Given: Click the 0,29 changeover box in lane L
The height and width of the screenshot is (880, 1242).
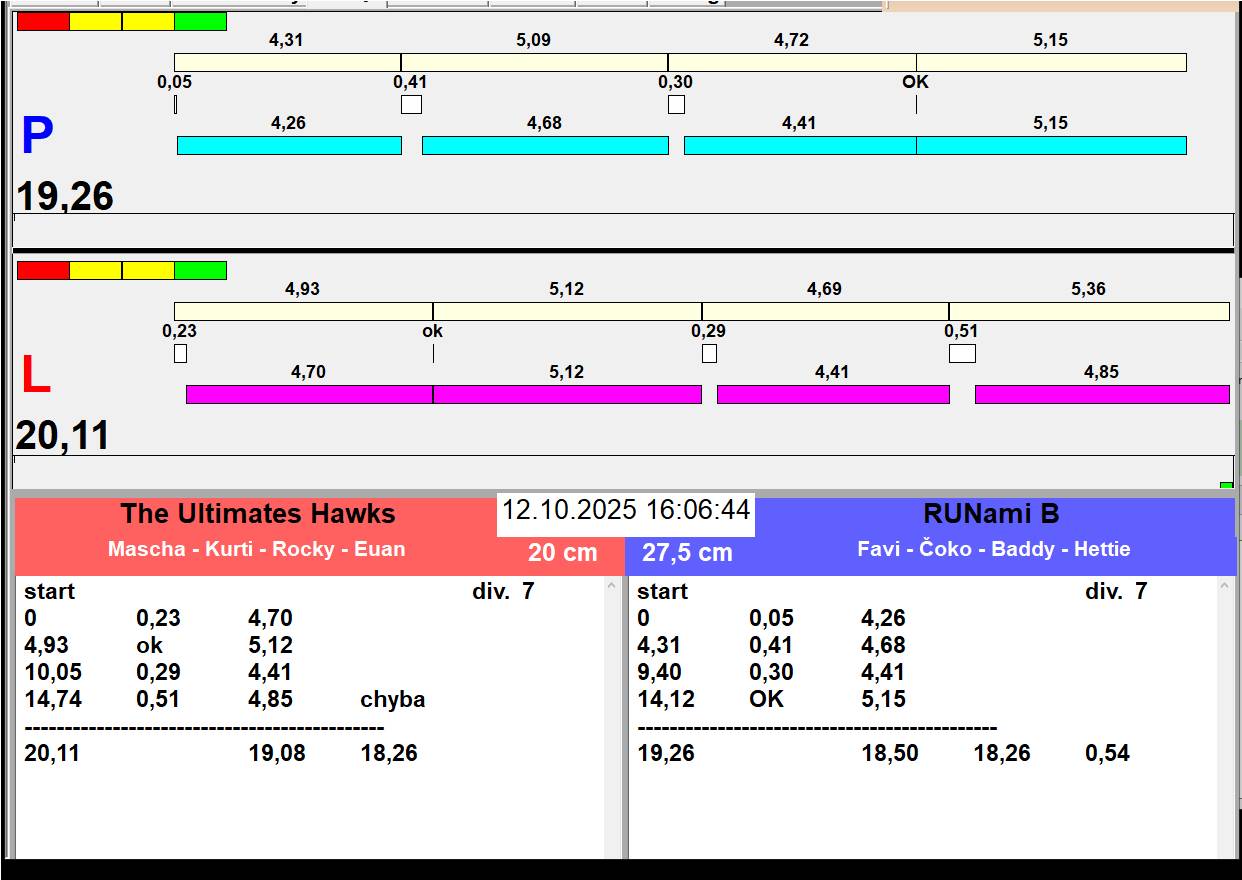Looking at the screenshot, I should click(709, 353).
